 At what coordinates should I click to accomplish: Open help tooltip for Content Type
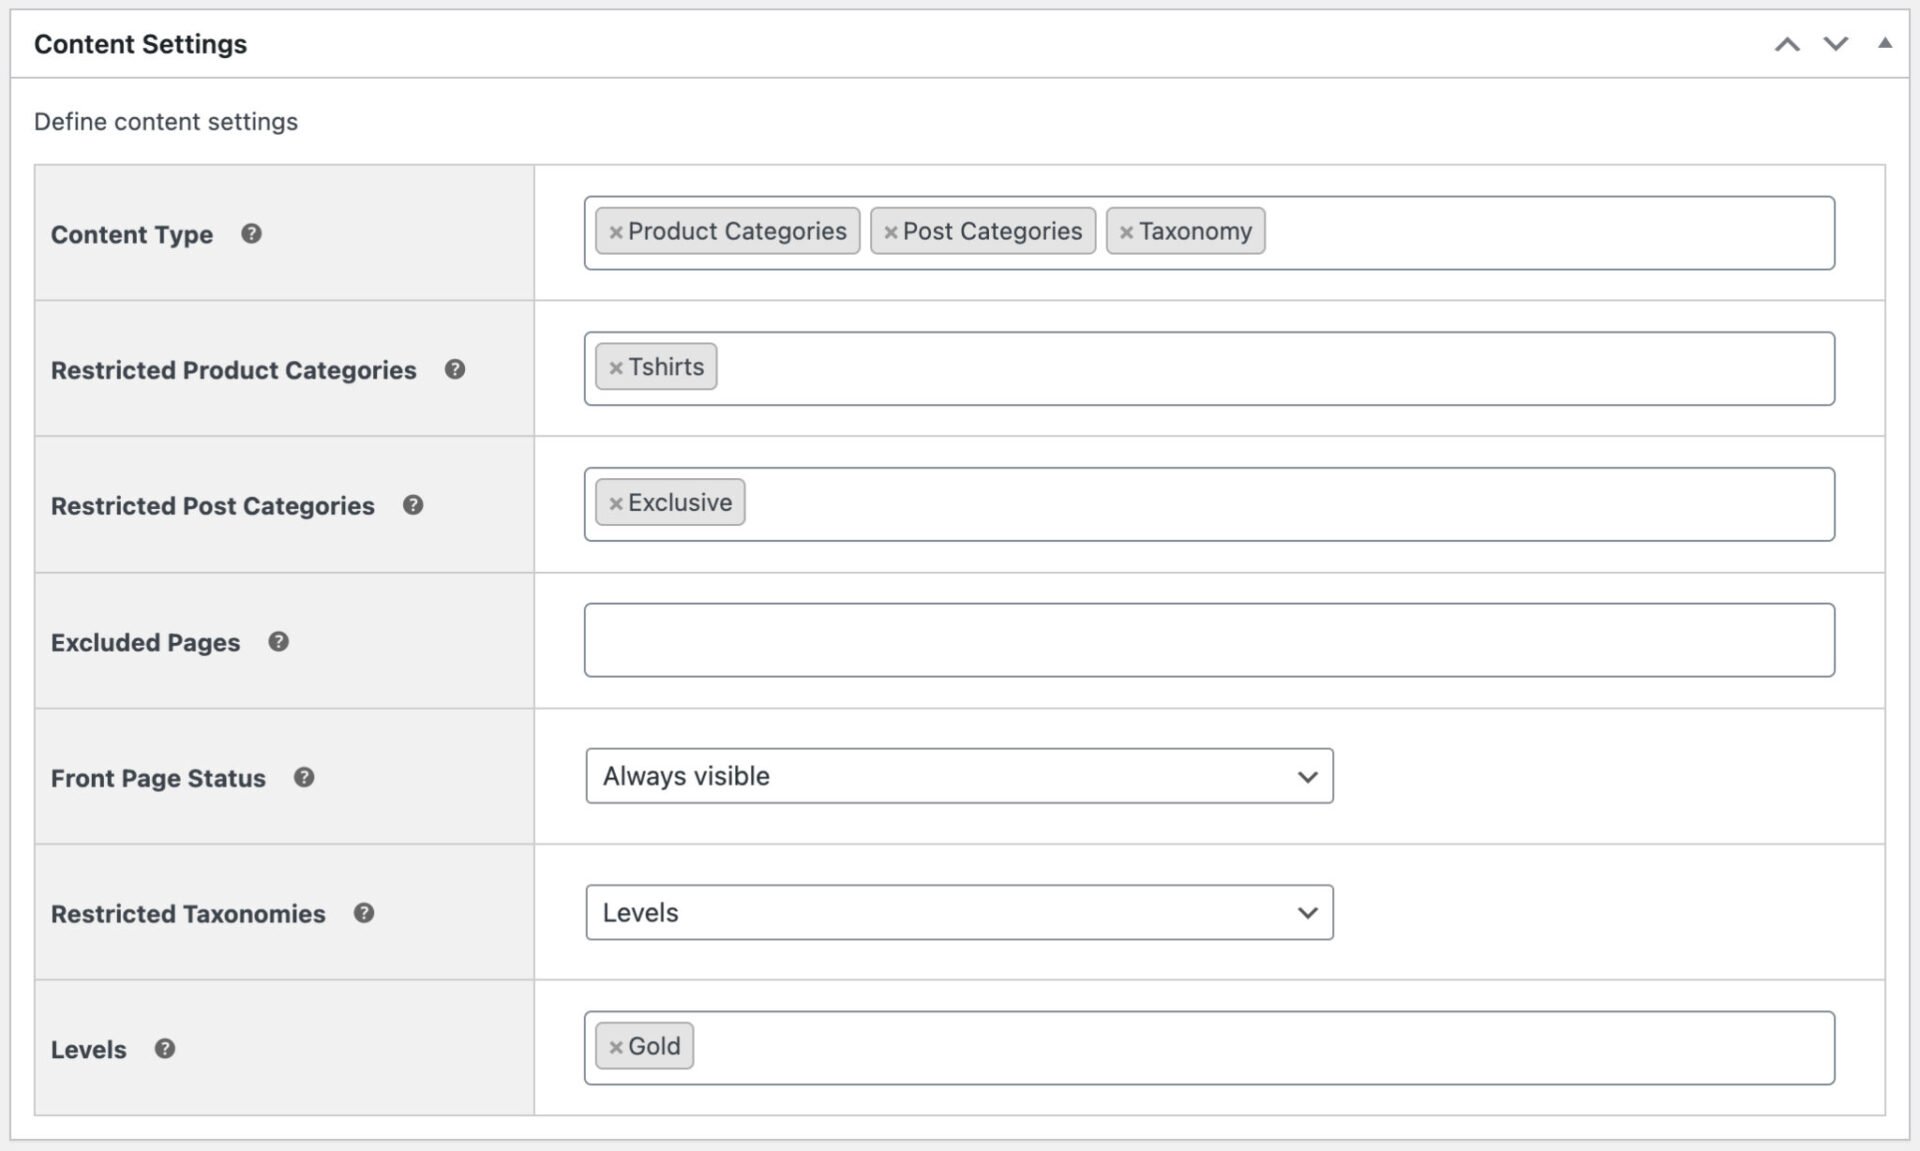252,234
